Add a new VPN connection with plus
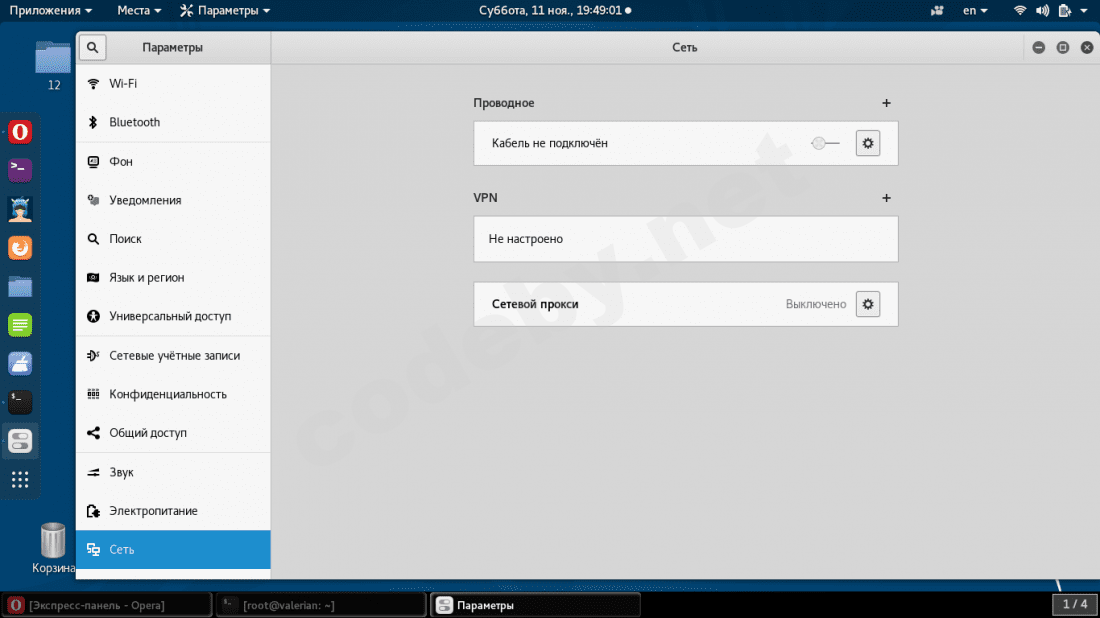 coord(886,198)
